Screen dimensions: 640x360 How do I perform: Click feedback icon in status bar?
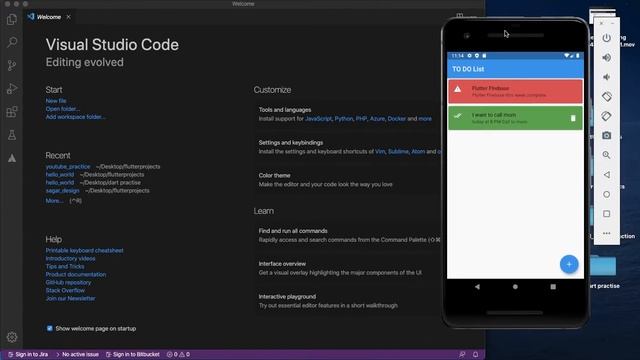coord(462,355)
